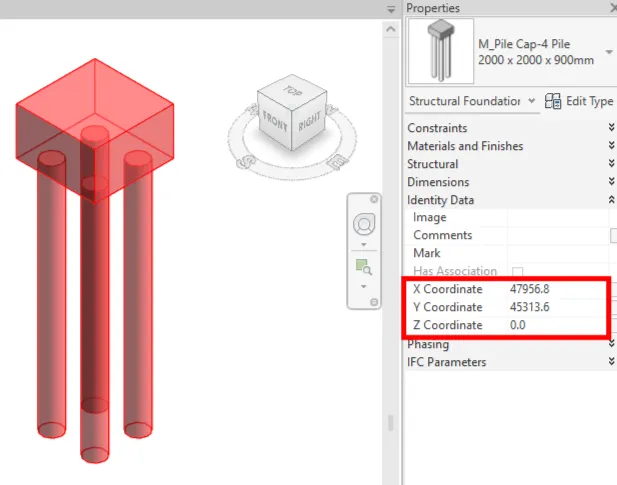
Task: Open the Steering Wheels navigation tool
Action: coord(365,224)
